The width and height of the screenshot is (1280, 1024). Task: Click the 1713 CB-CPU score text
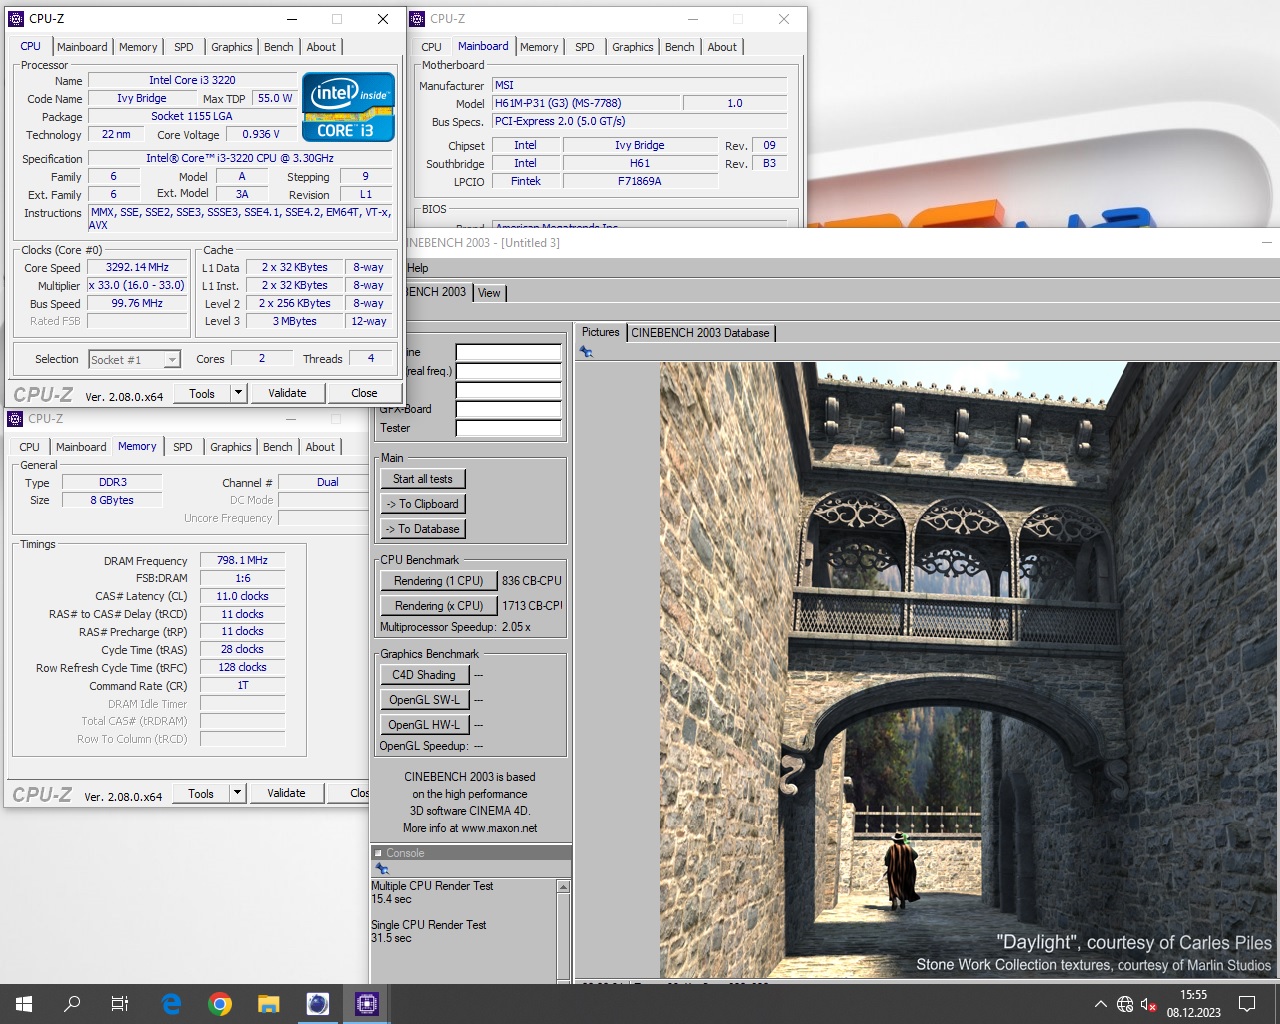(532, 606)
